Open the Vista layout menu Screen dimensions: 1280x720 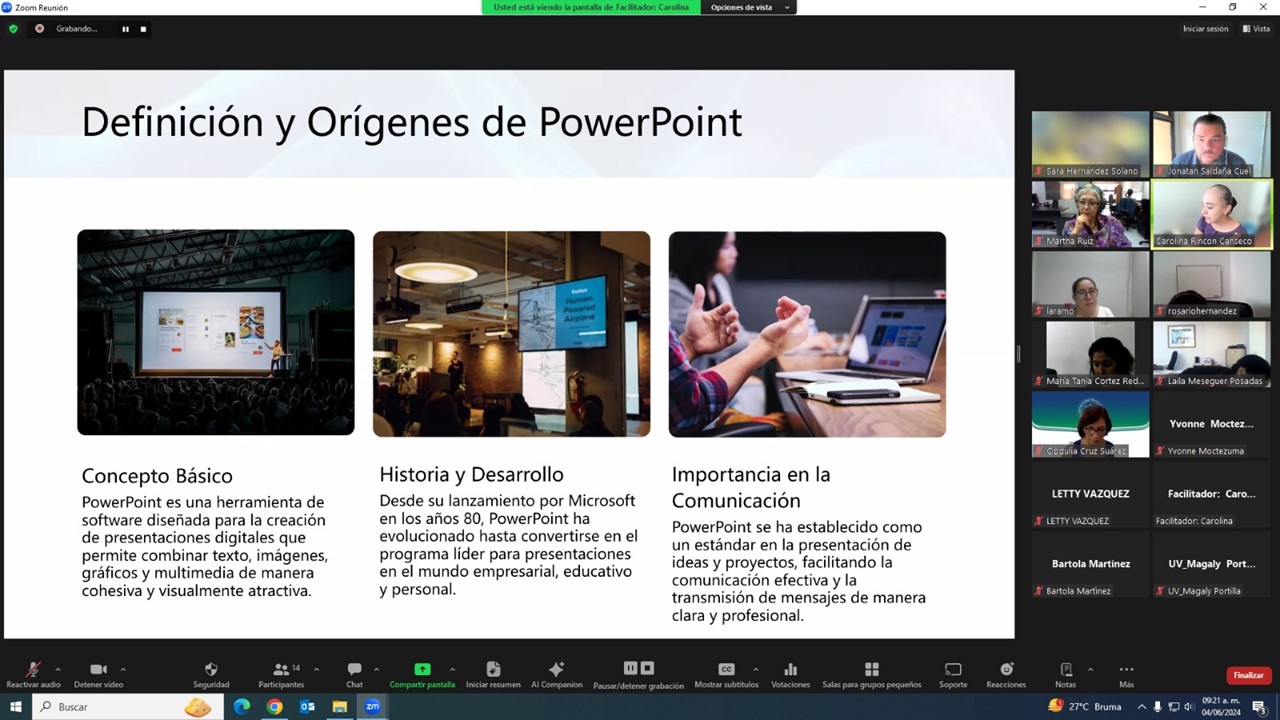click(x=1256, y=29)
